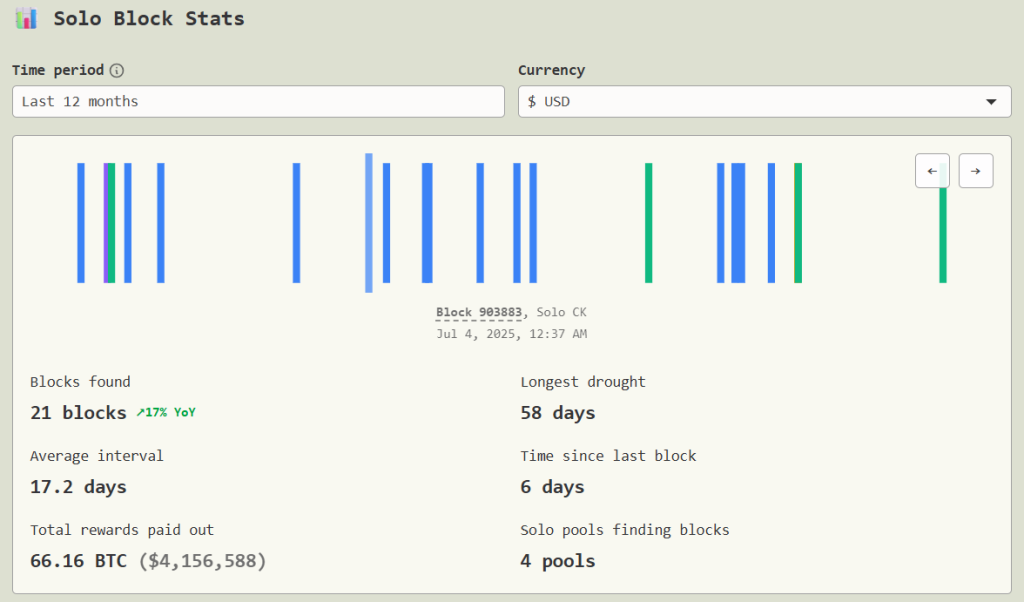The height and width of the screenshot is (602, 1024).
Task: Select the leftmost blue bar in timeline
Action: 81,222
